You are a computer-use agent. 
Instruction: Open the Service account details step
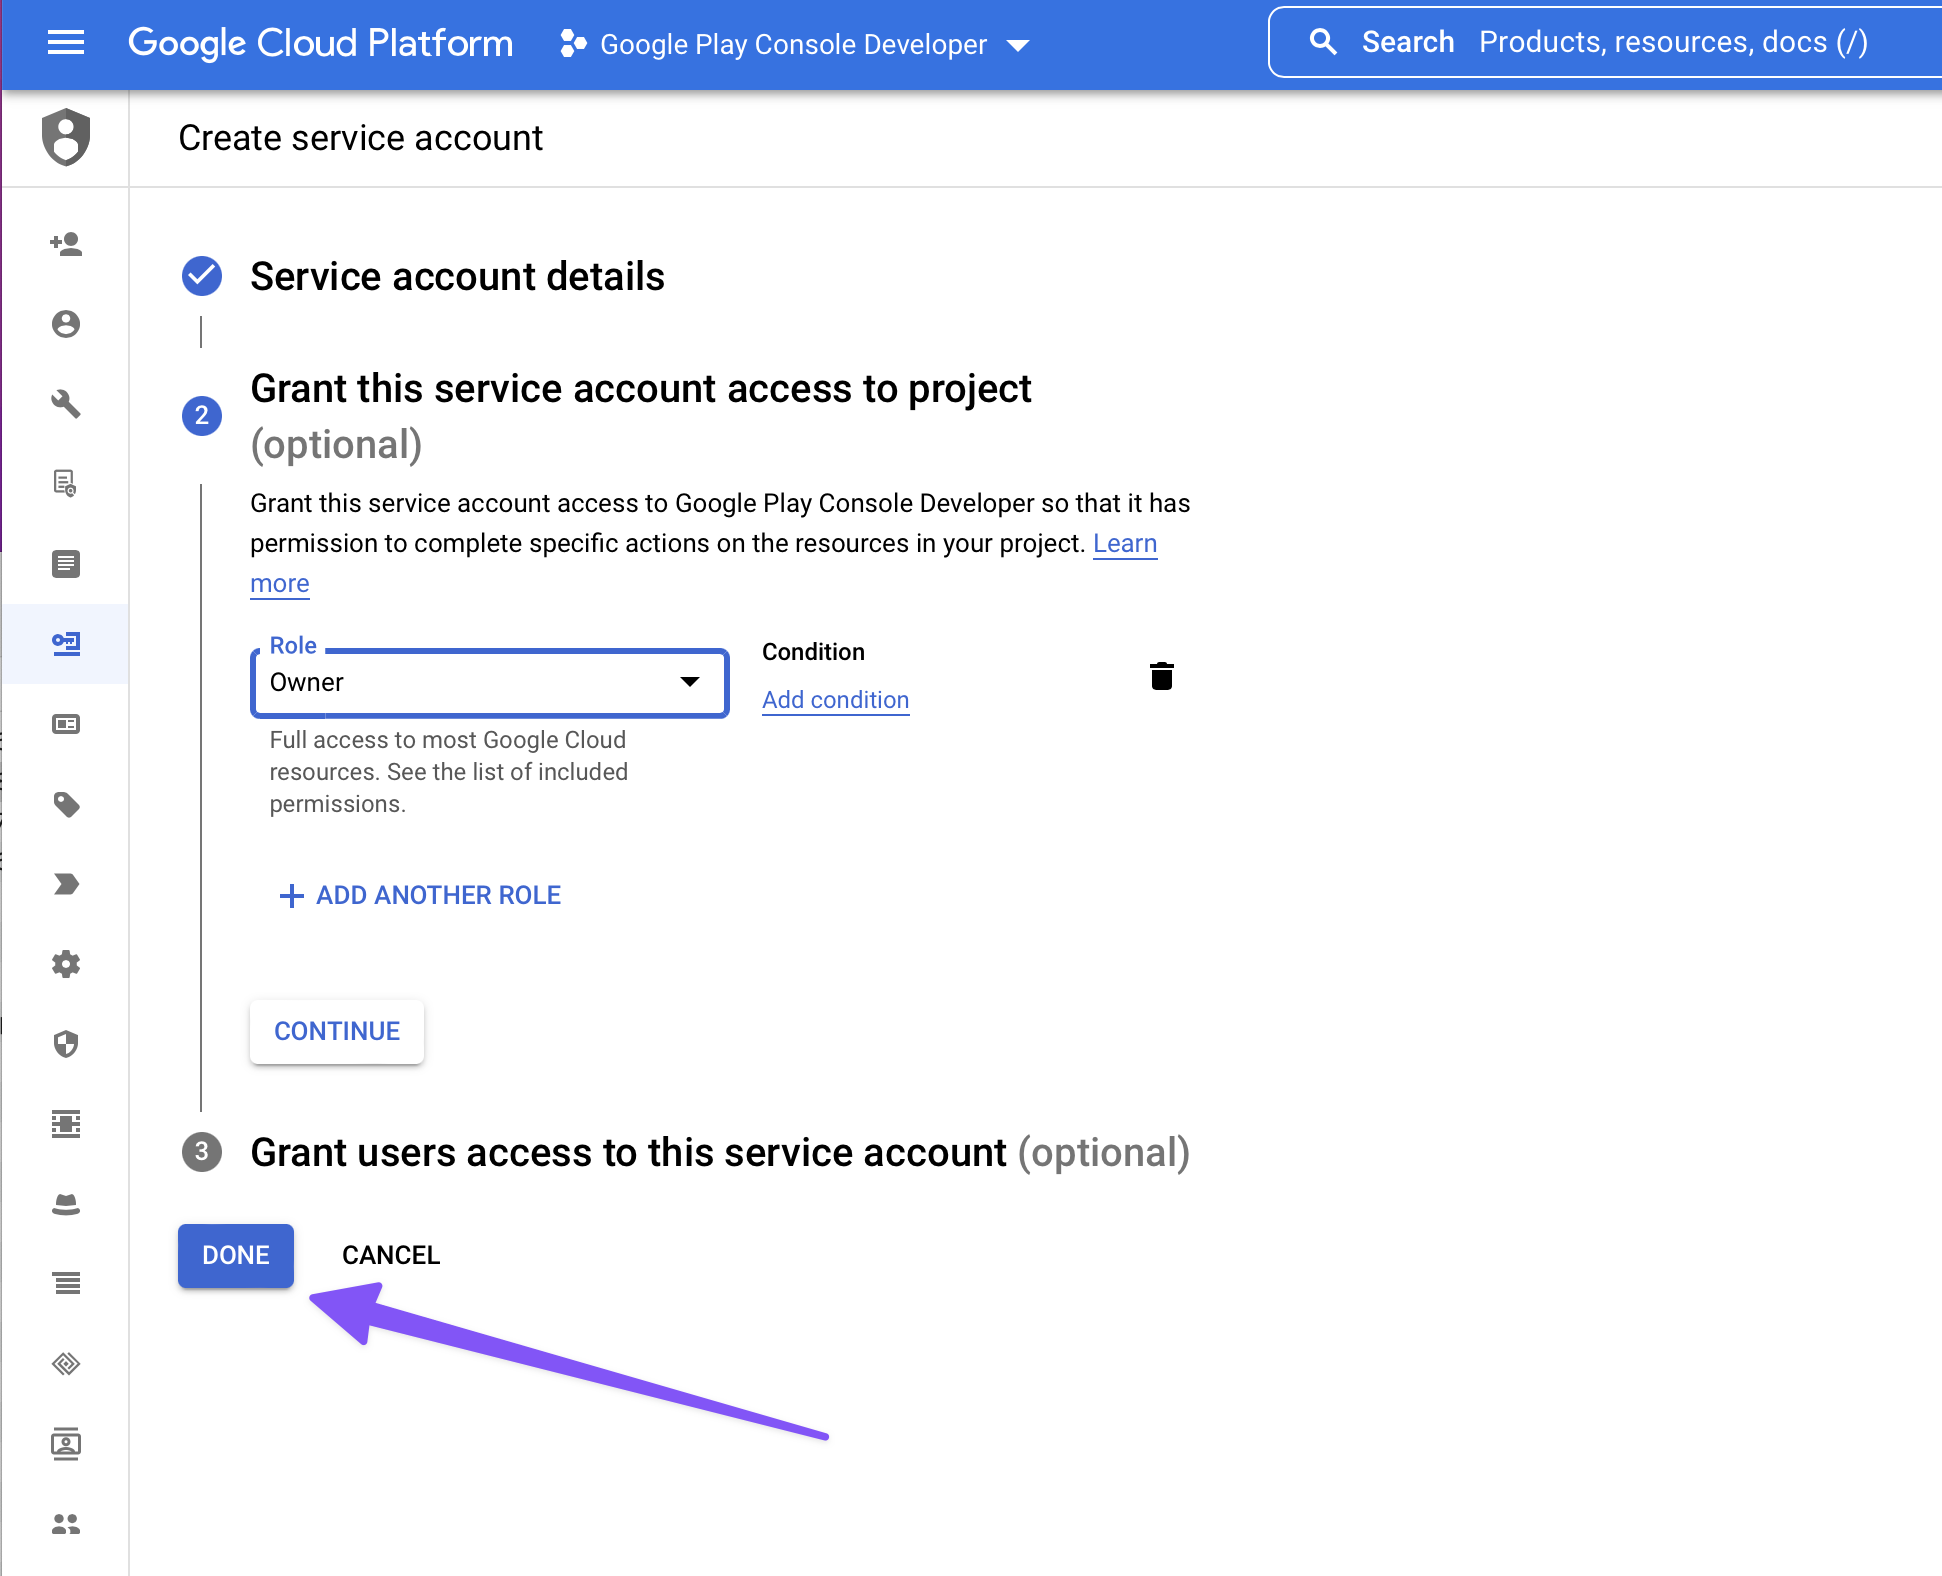tap(457, 277)
